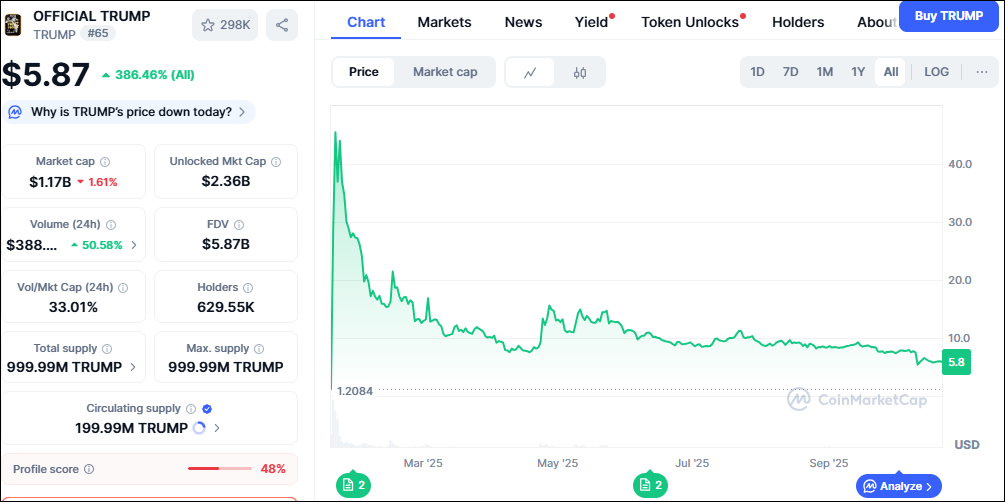Click the Profile score info icon

(89, 469)
